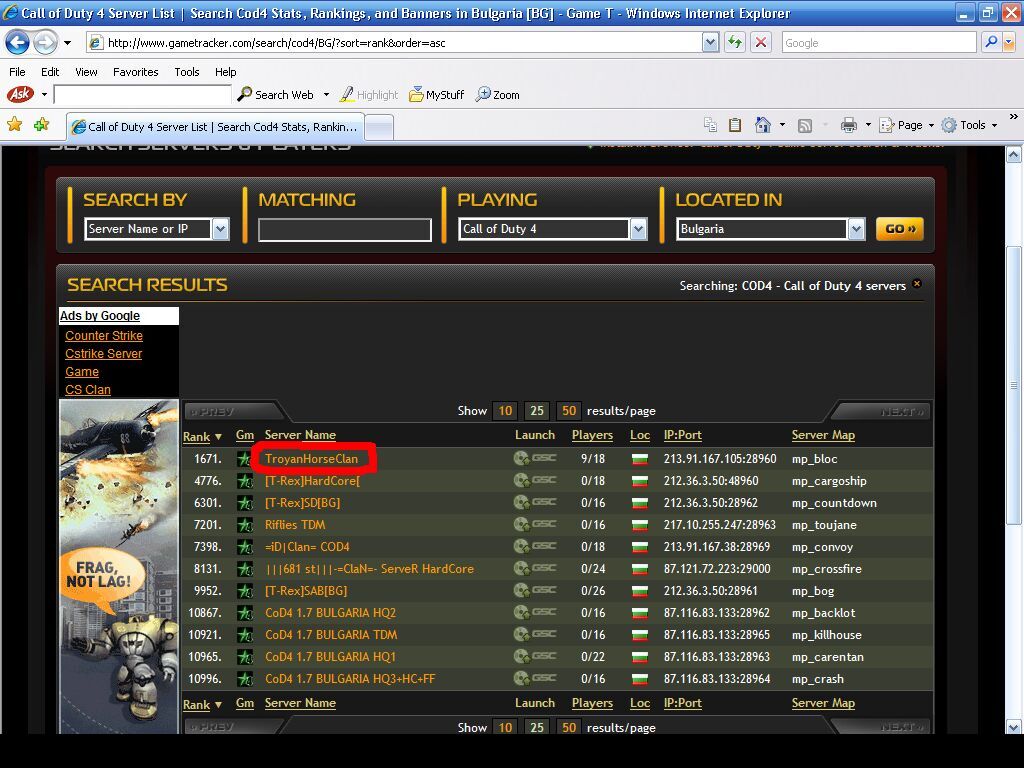Click the Ask toolbar logo
Viewport: 1024px width, 768px height.
(20, 95)
